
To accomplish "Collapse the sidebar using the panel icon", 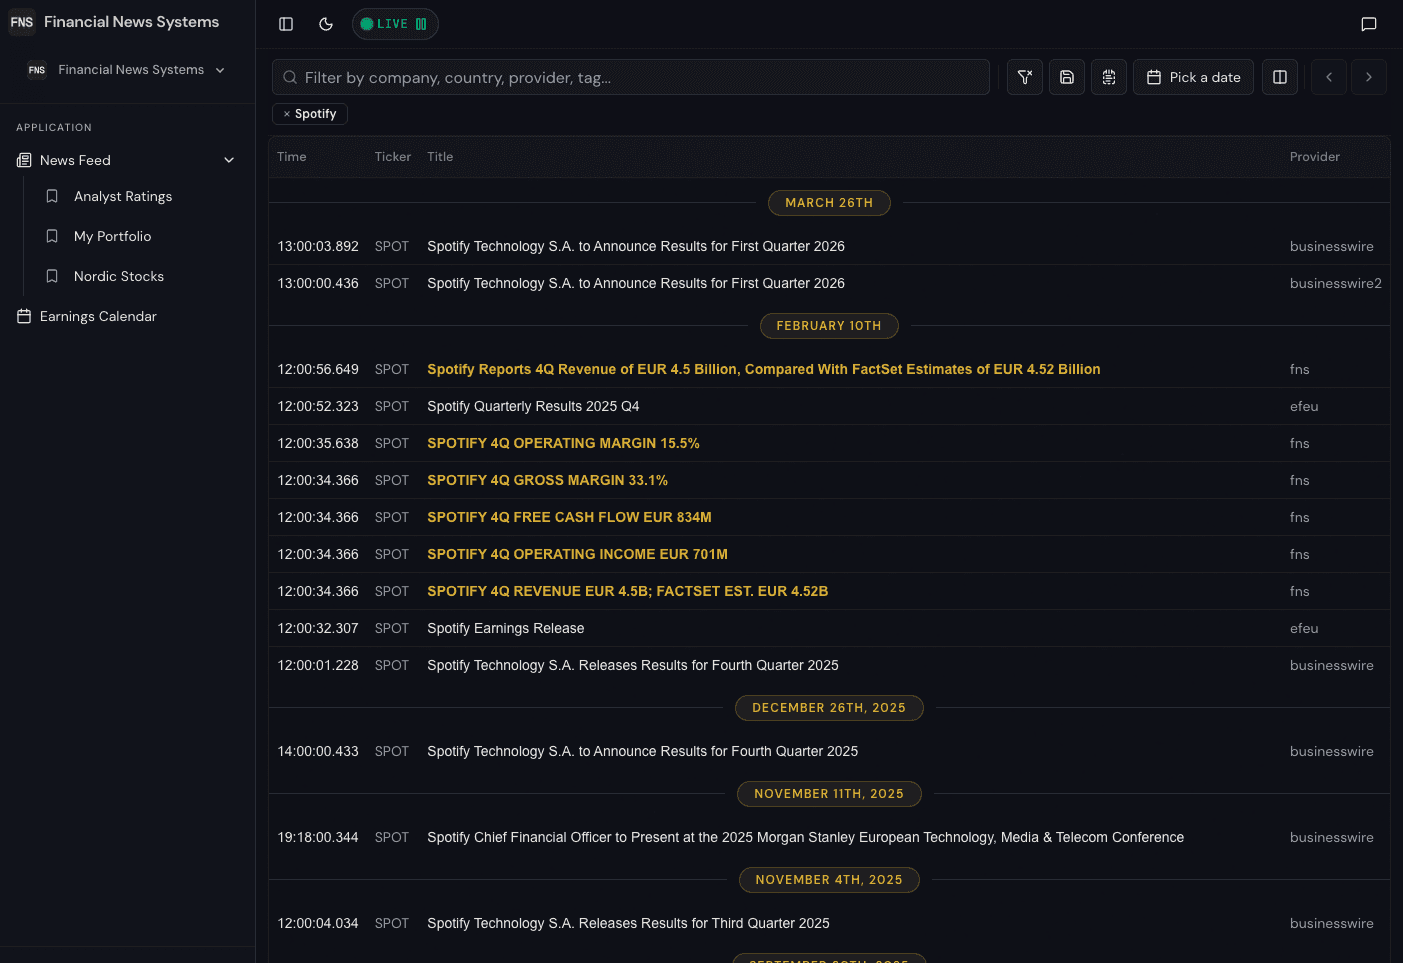I will tap(286, 24).
